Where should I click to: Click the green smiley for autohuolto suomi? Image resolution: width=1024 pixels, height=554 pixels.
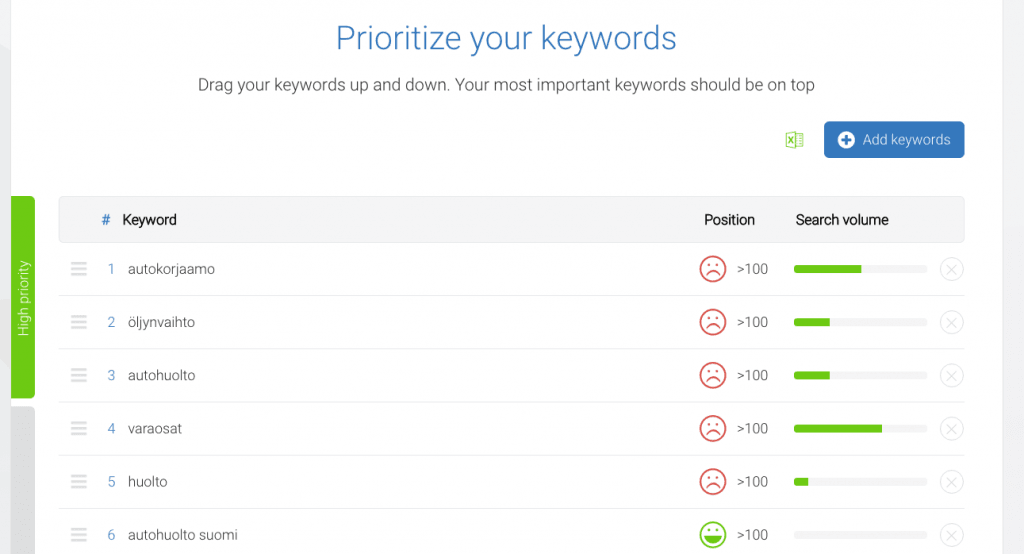pyautogui.click(x=712, y=535)
